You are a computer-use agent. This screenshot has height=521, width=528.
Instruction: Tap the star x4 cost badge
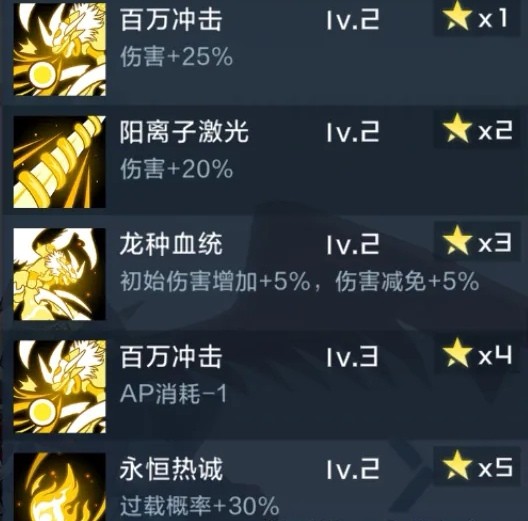coord(476,355)
